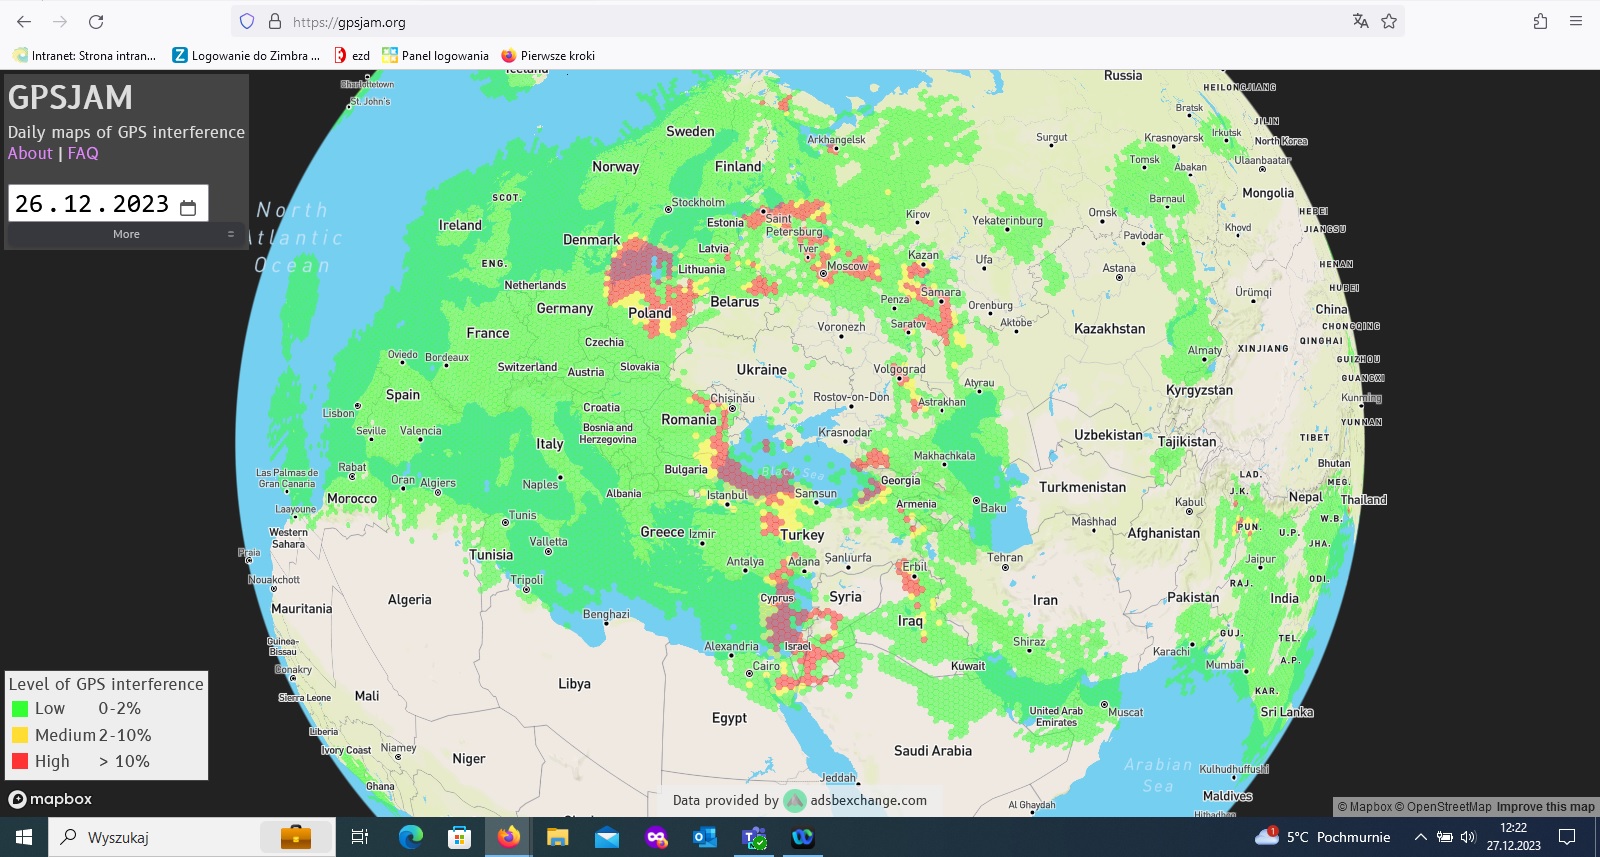This screenshot has height=857, width=1600.
Task: Reload the gpsjam.org page
Action: click(x=96, y=21)
